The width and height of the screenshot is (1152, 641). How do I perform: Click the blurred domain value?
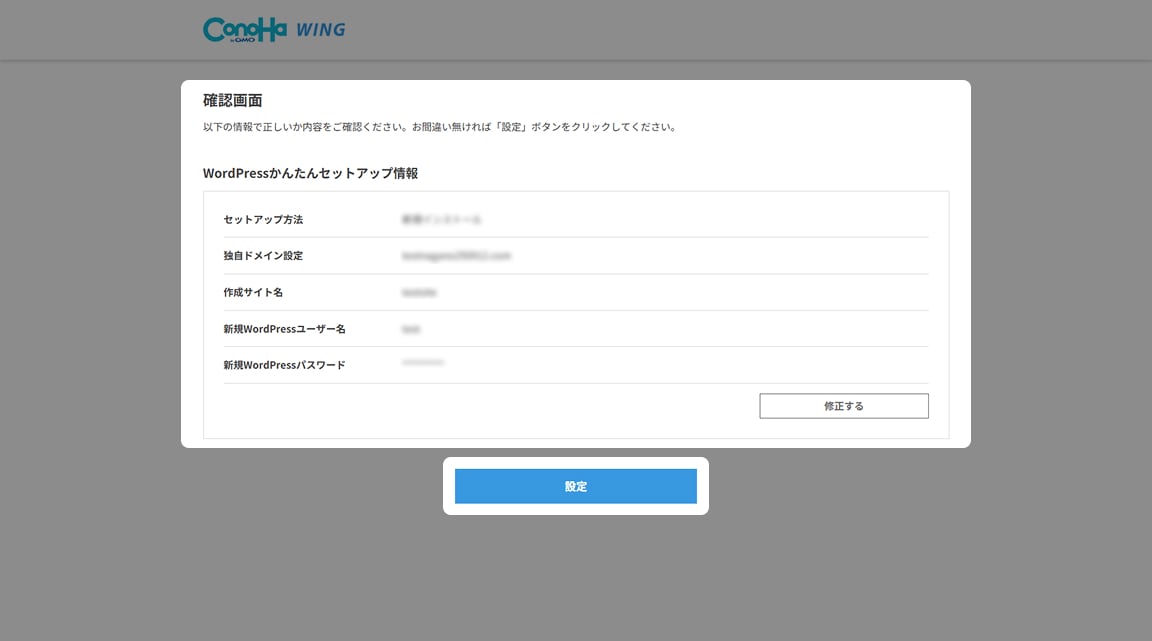click(x=456, y=256)
